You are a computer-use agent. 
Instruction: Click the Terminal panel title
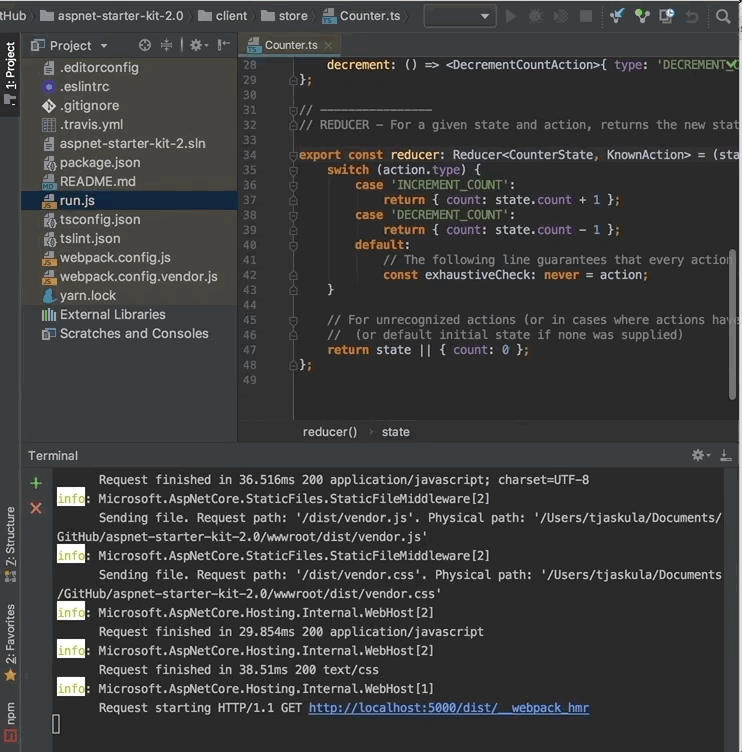(53, 456)
